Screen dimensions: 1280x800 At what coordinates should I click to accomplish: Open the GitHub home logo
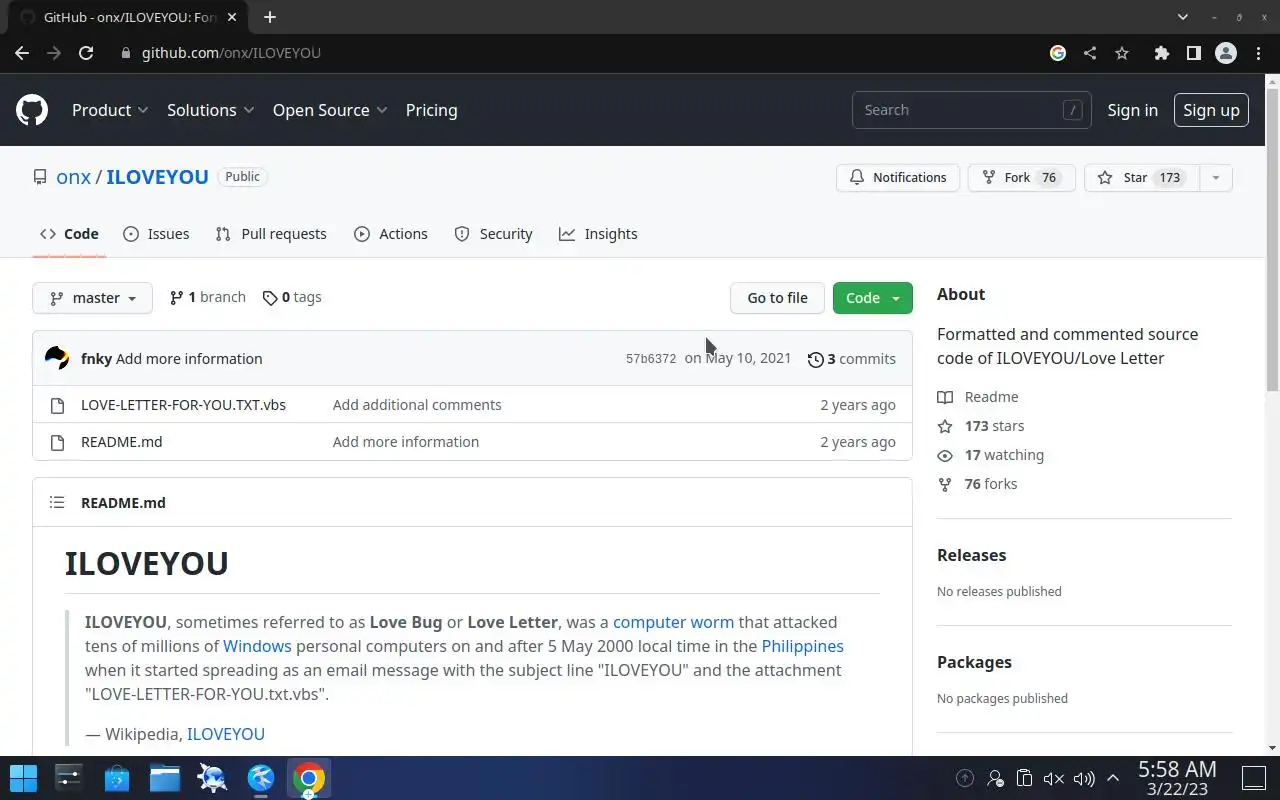point(32,110)
